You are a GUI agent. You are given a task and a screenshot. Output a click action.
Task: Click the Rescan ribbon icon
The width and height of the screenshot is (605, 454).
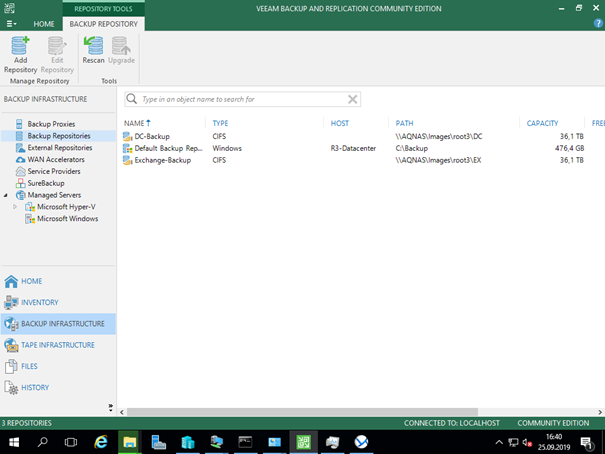(x=93, y=50)
